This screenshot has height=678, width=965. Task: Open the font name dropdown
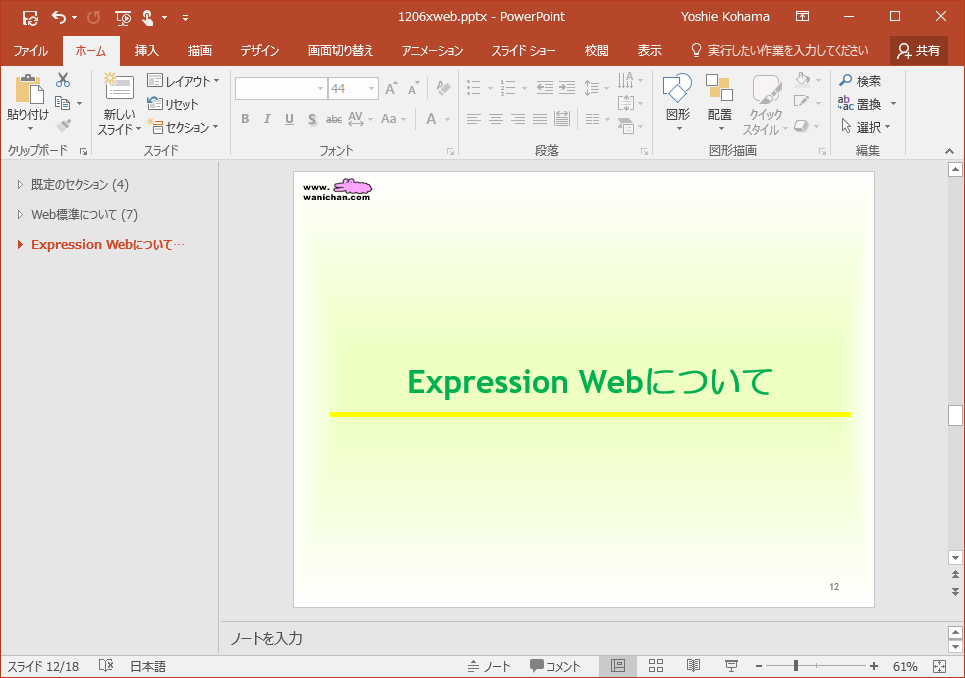point(320,89)
